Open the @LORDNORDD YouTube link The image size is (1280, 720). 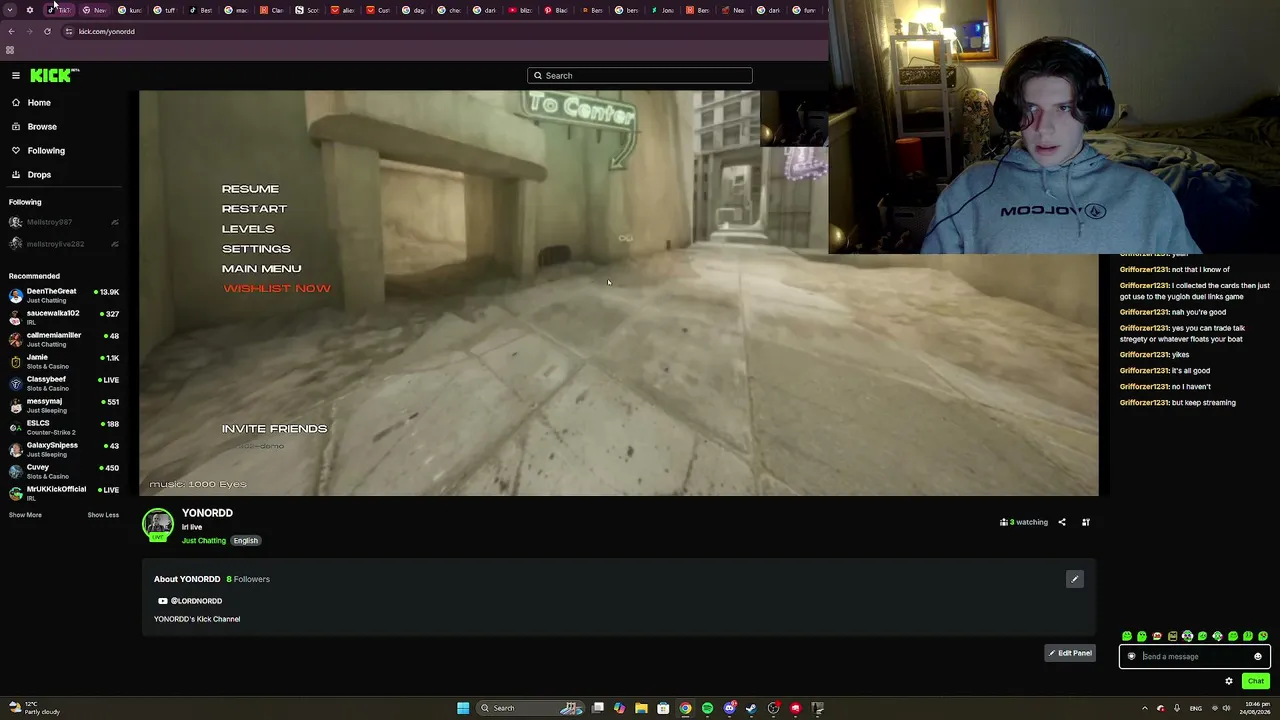(x=190, y=601)
